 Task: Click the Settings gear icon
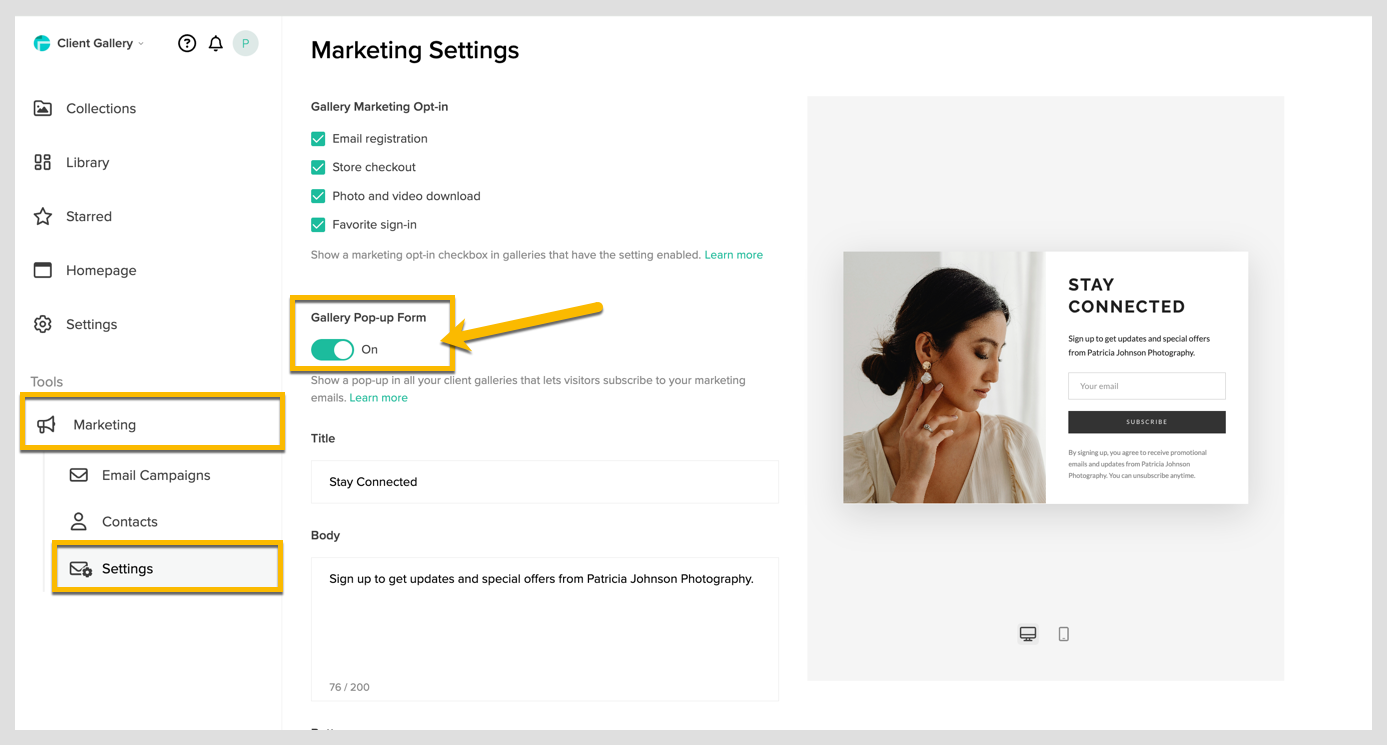43,324
